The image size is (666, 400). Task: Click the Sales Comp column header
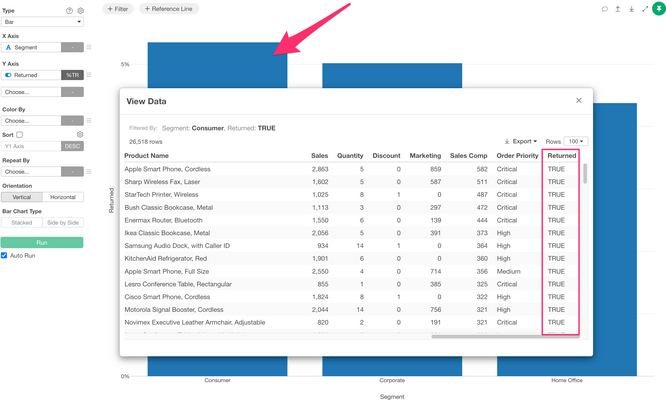[x=468, y=156]
